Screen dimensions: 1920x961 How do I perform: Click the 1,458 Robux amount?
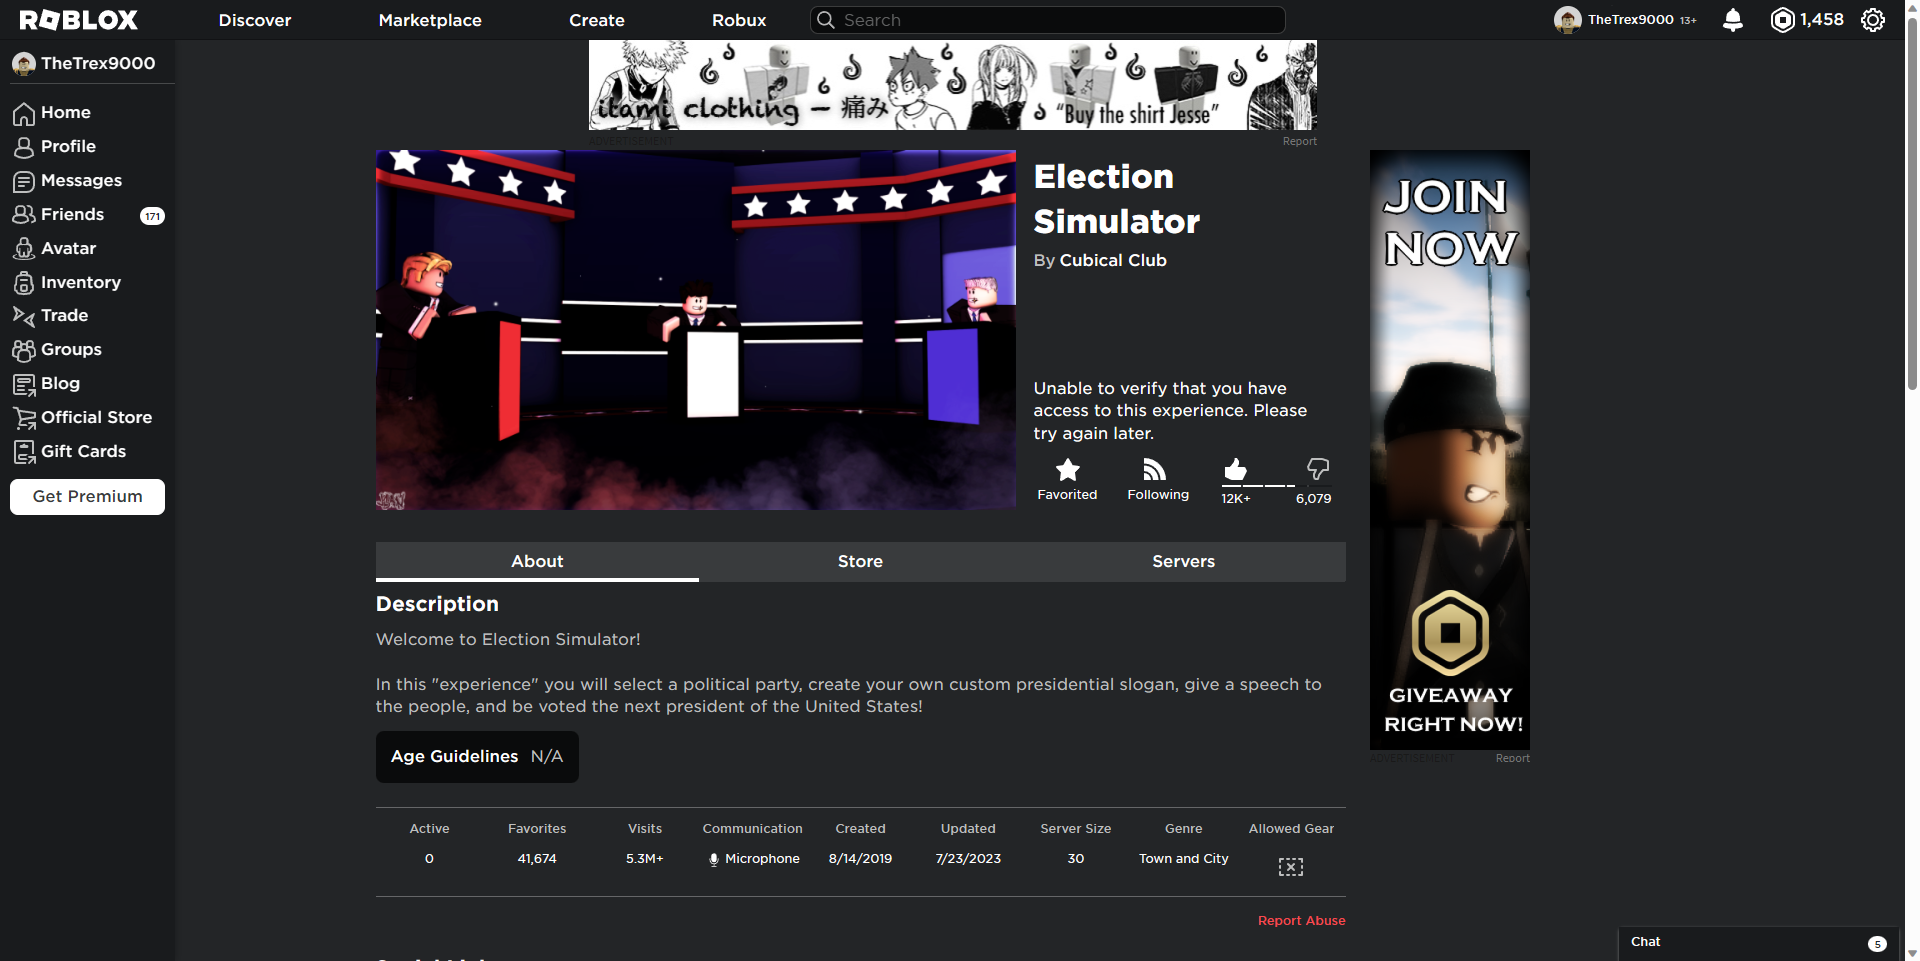pyautogui.click(x=1821, y=20)
